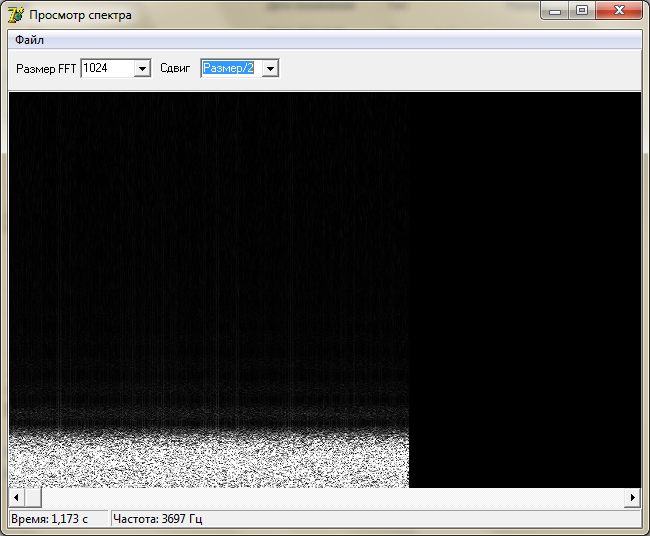Click the spectrogram display area
Image resolution: width=650 pixels, height=536 pixels.
click(x=325, y=290)
